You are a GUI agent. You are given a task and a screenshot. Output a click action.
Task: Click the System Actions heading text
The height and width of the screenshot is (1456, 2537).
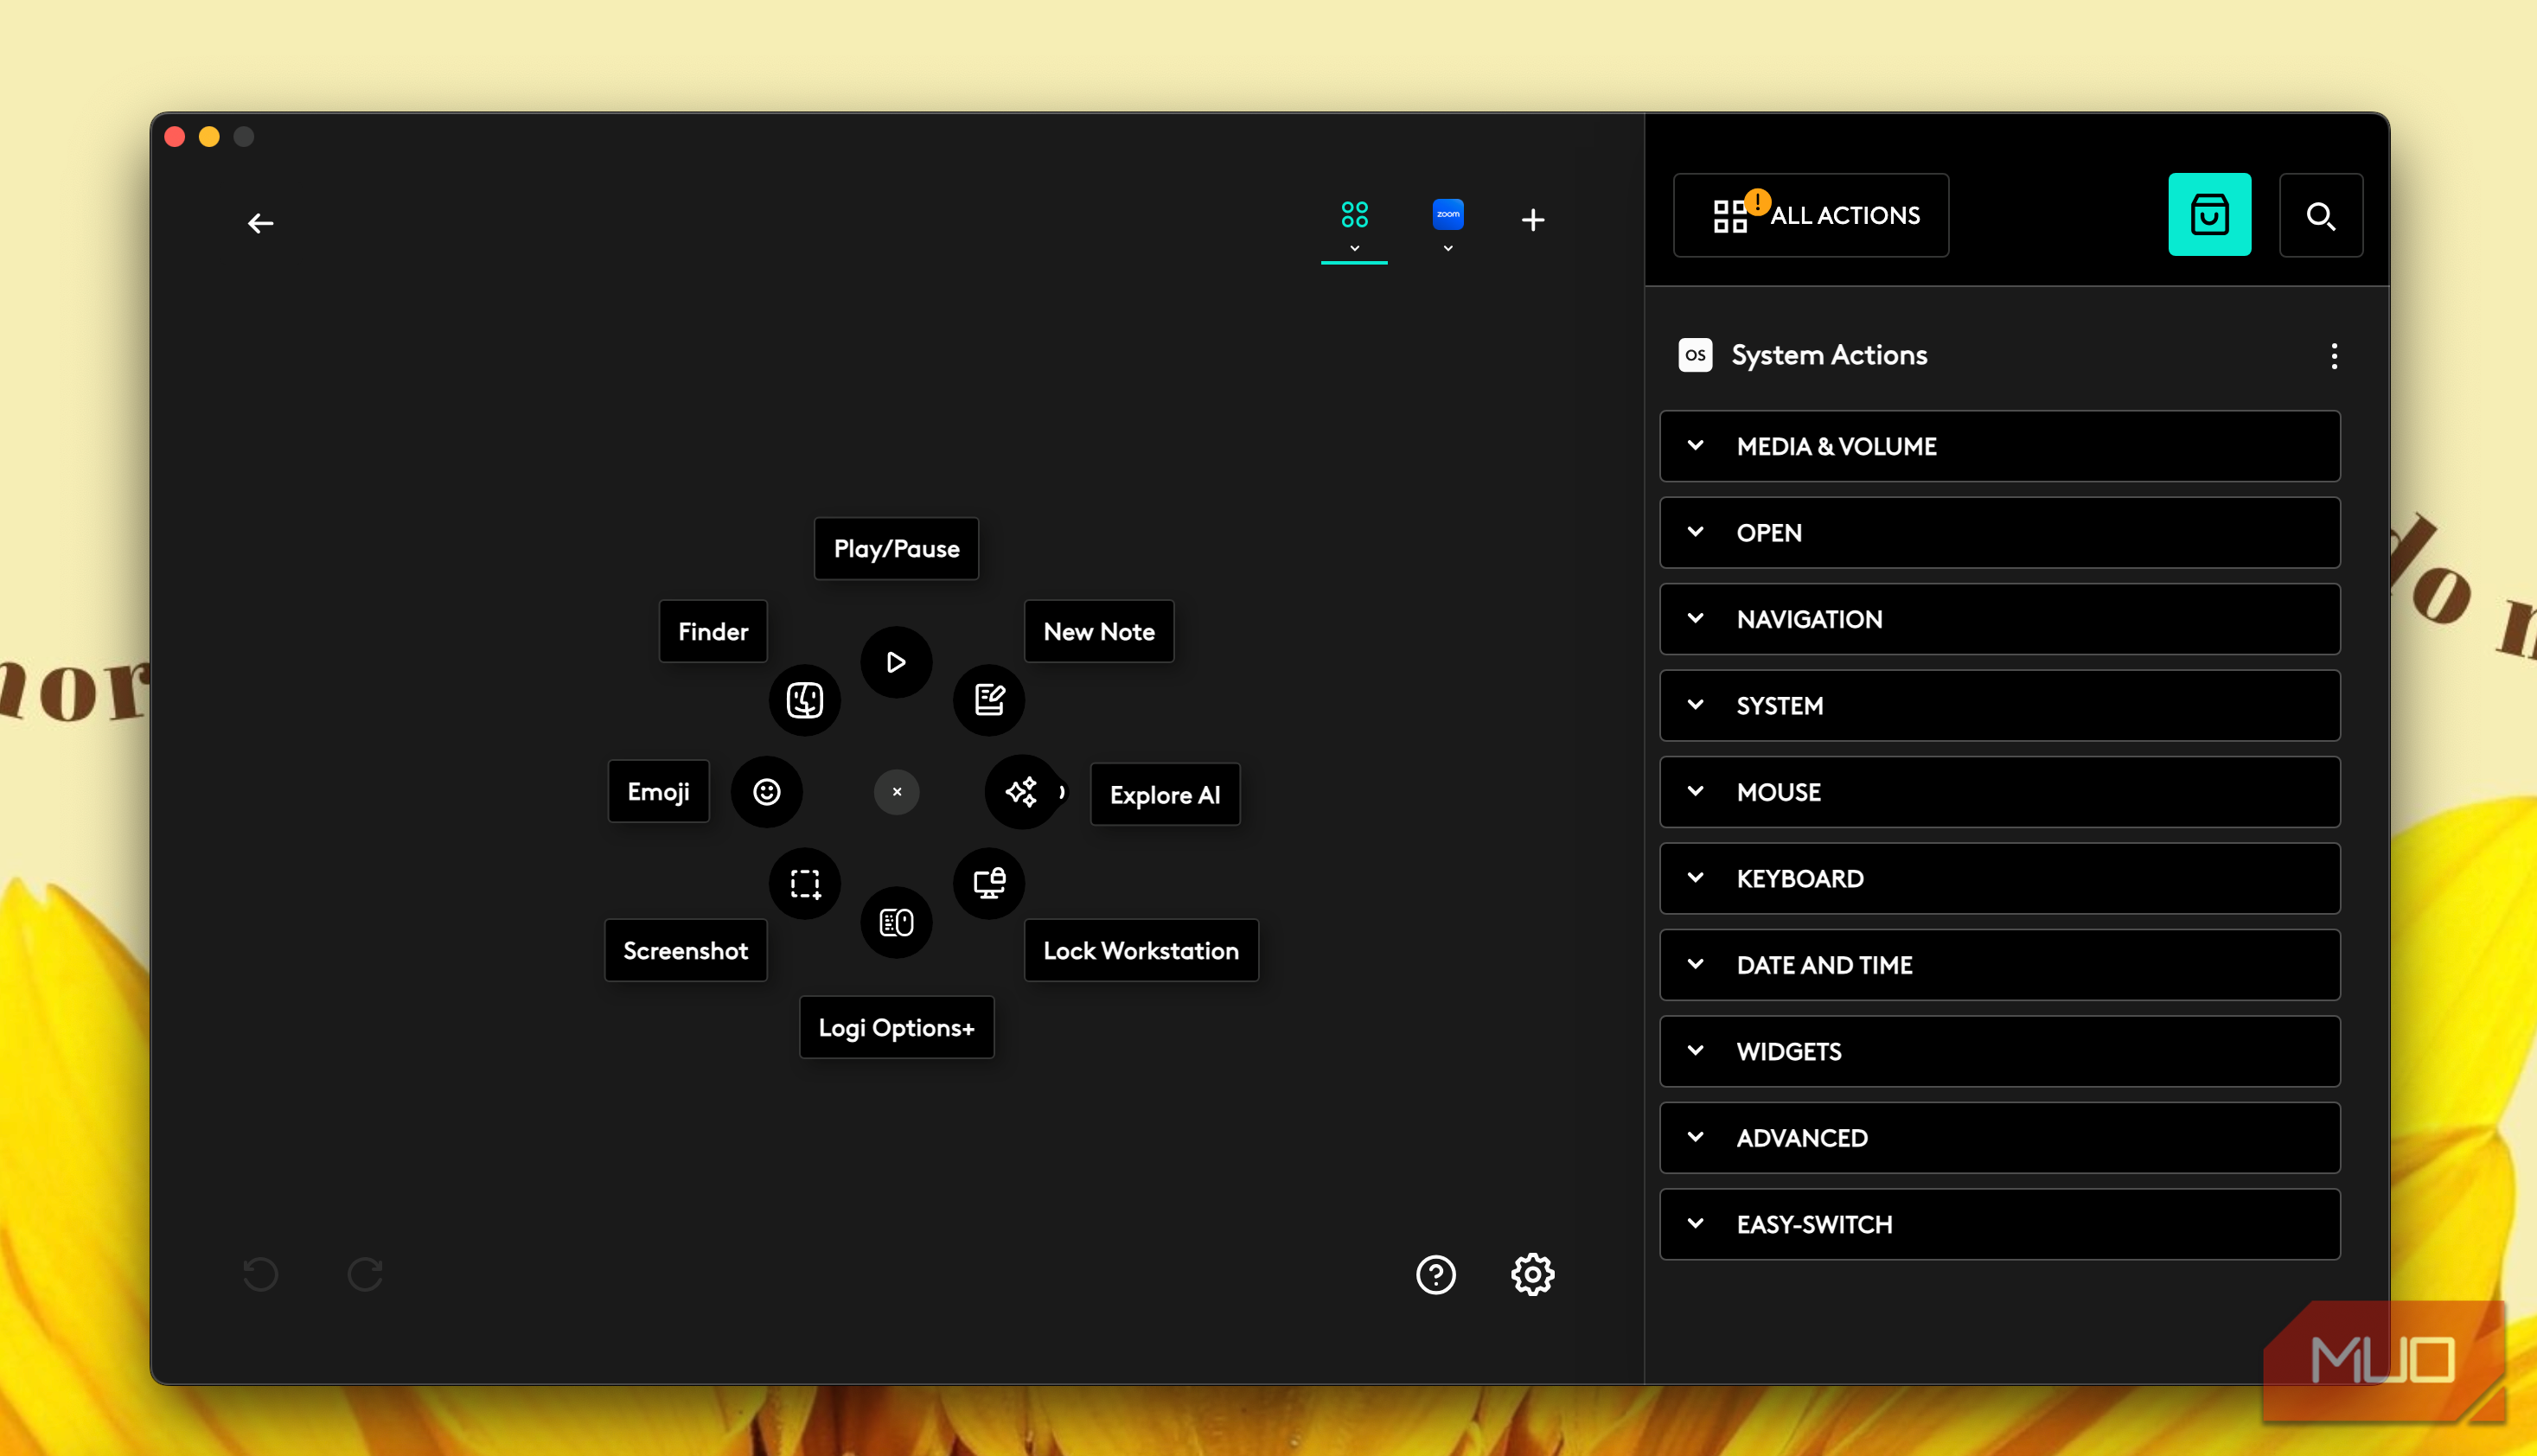point(1829,355)
